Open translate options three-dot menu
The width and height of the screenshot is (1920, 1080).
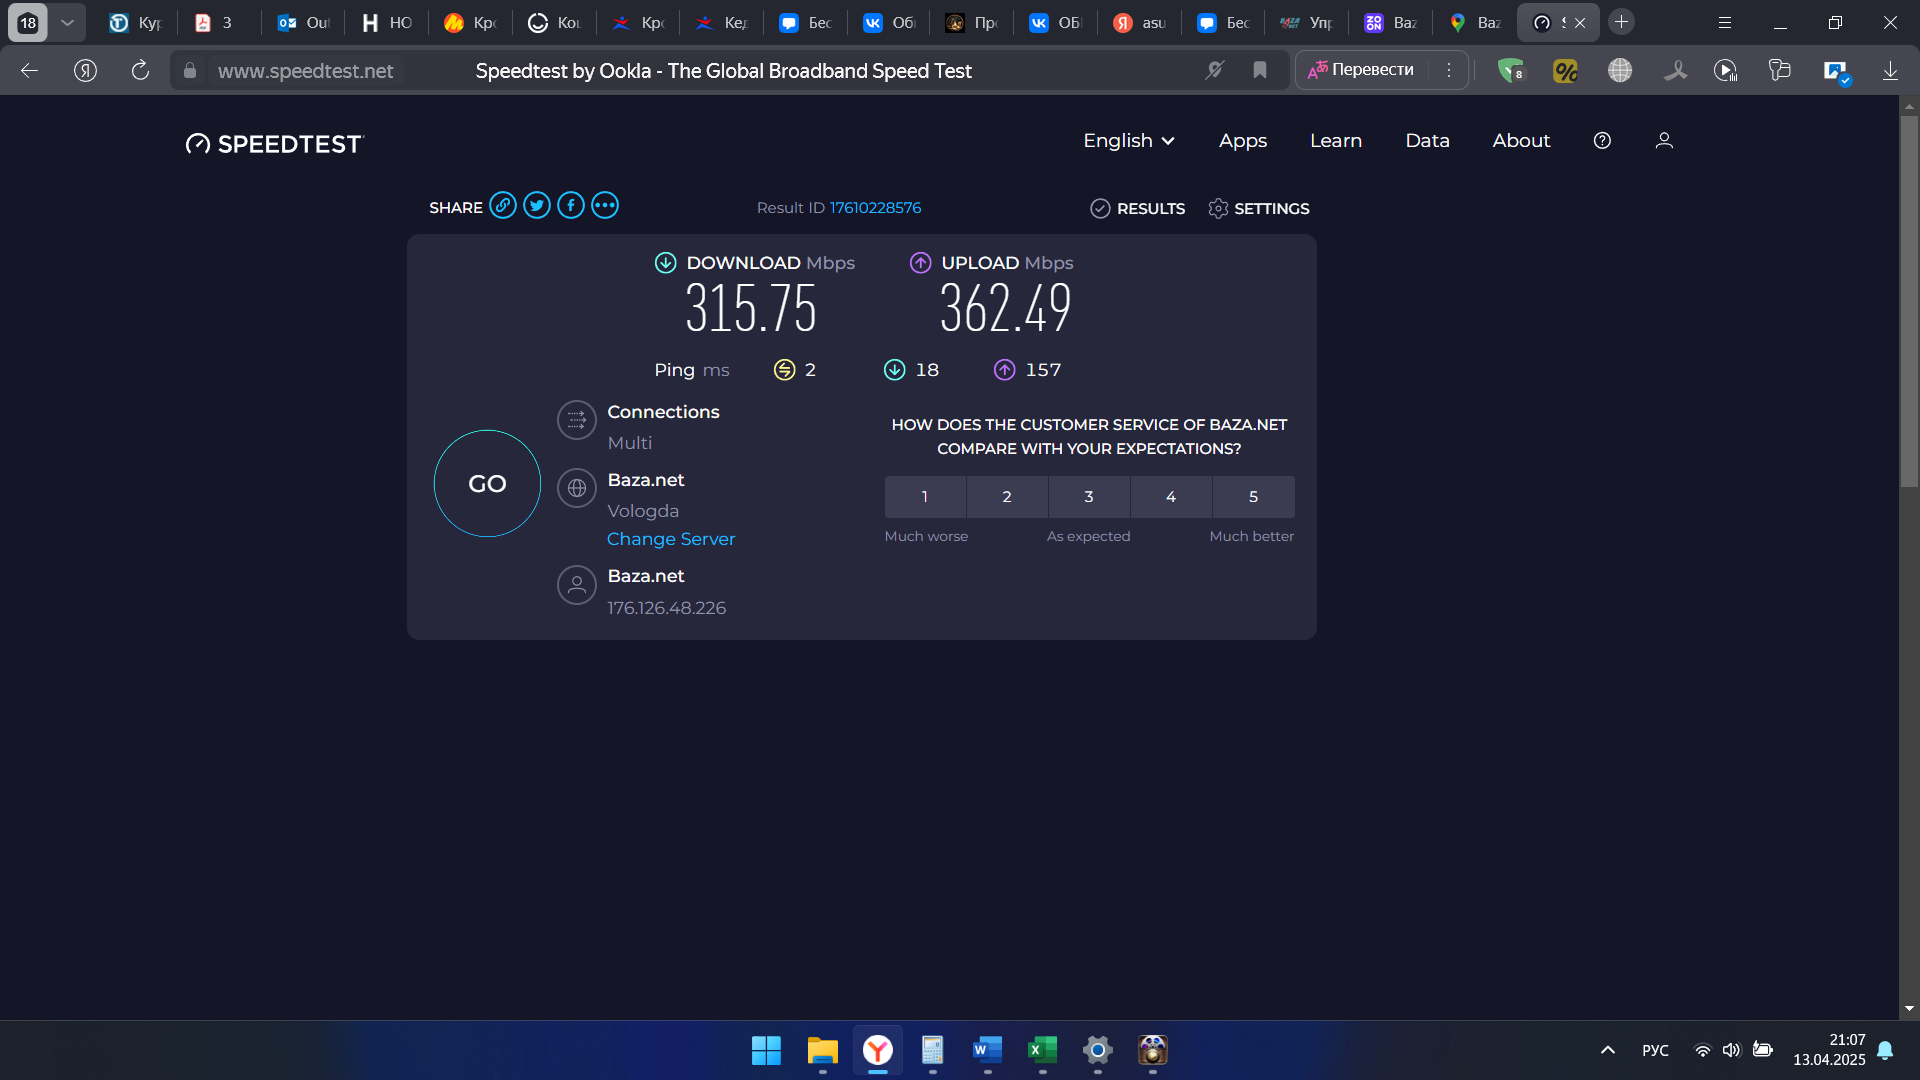[x=1448, y=70]
